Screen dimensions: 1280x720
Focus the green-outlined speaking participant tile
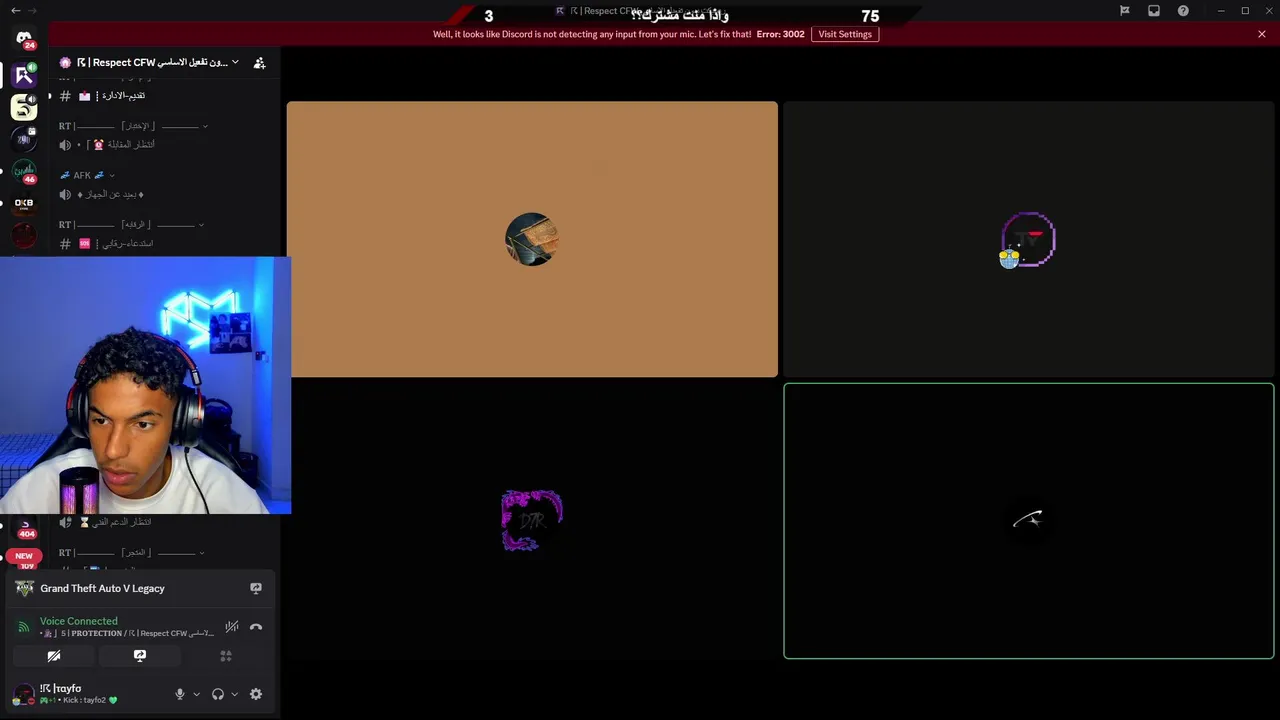(x=1028, y=521)
